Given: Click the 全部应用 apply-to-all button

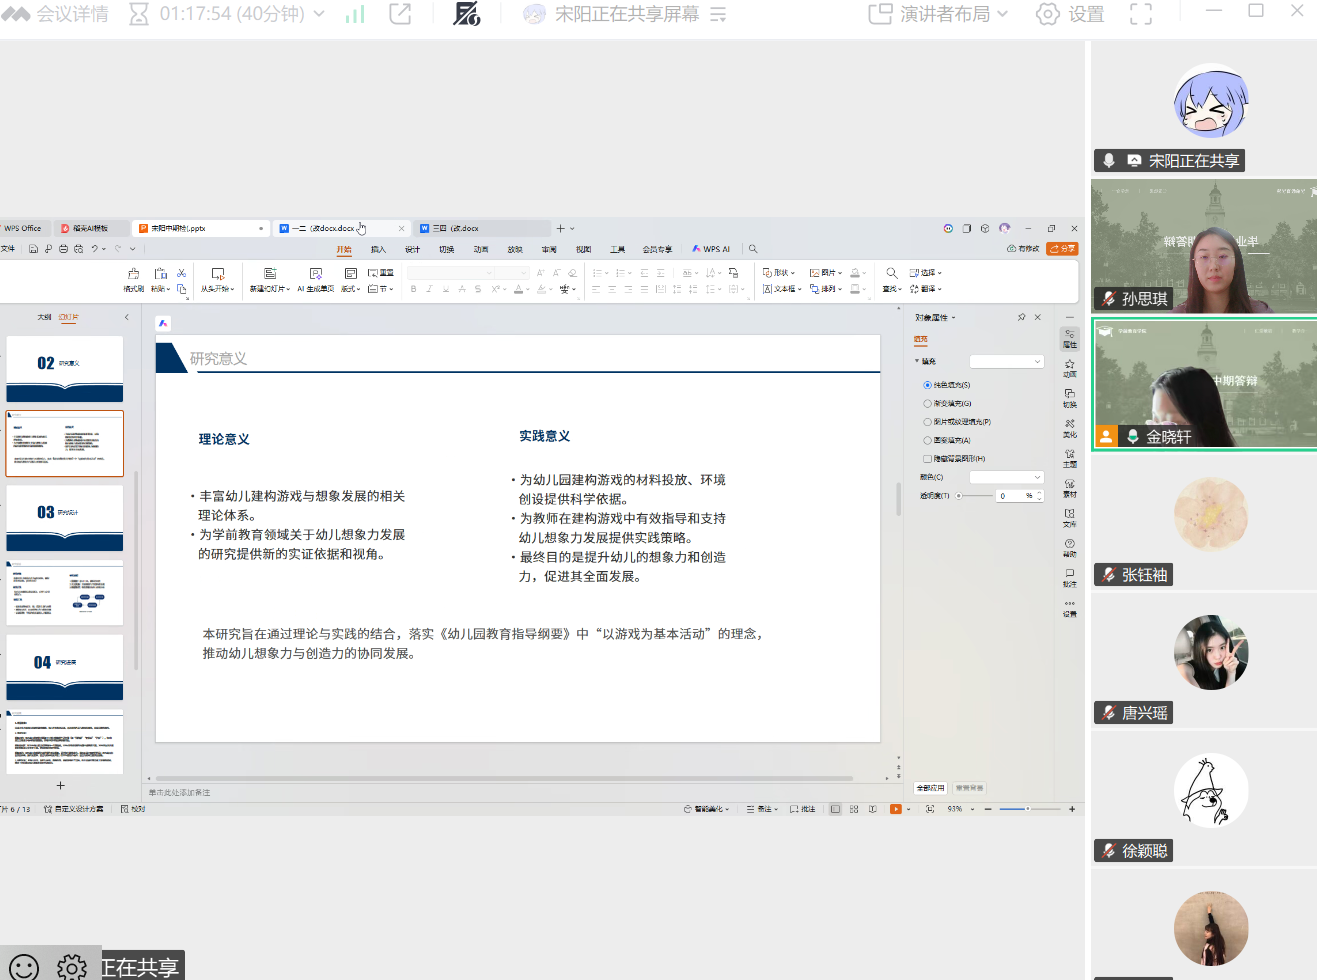Looking at the screenshot, I should coord(930,788).
